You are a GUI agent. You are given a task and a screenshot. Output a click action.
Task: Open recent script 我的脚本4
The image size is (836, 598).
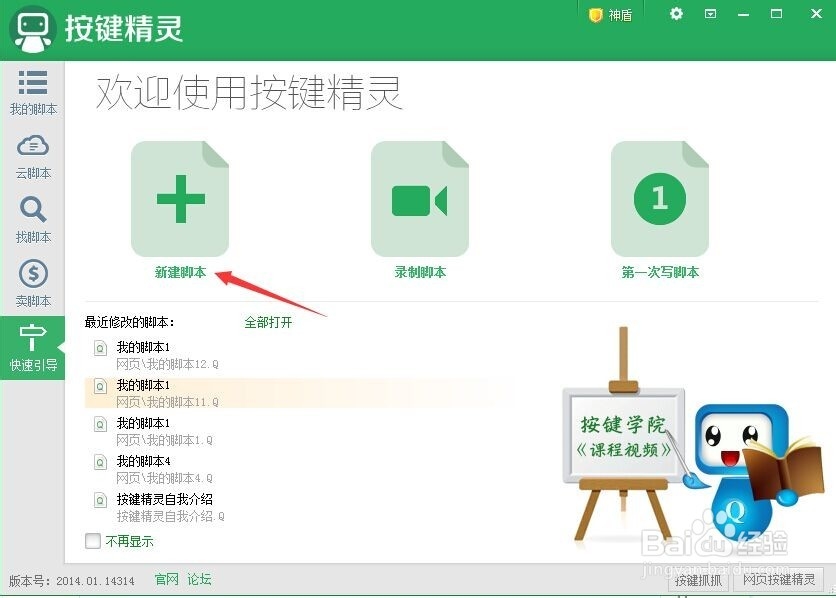click(164, 470)
